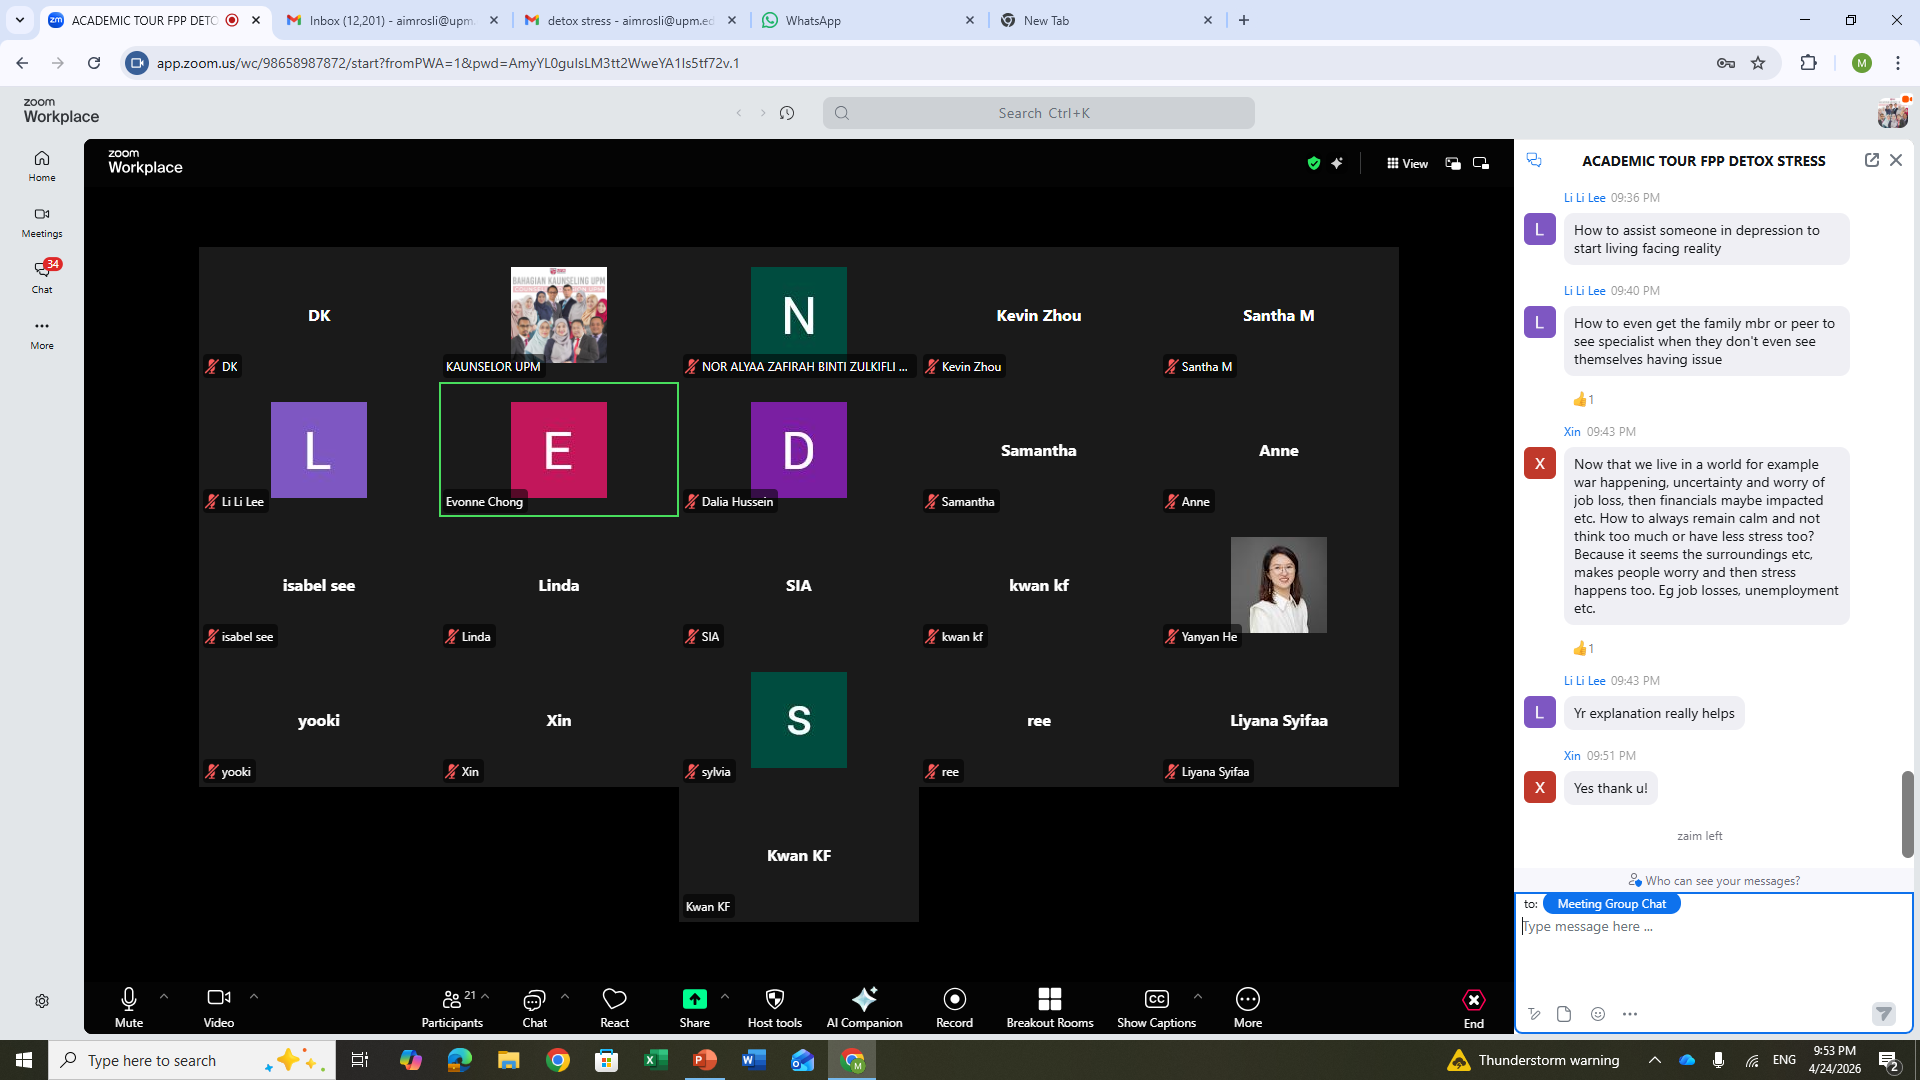Open the history clock icon beside search
This screenshot has width=1920, height=1080.
pos(787,113)
